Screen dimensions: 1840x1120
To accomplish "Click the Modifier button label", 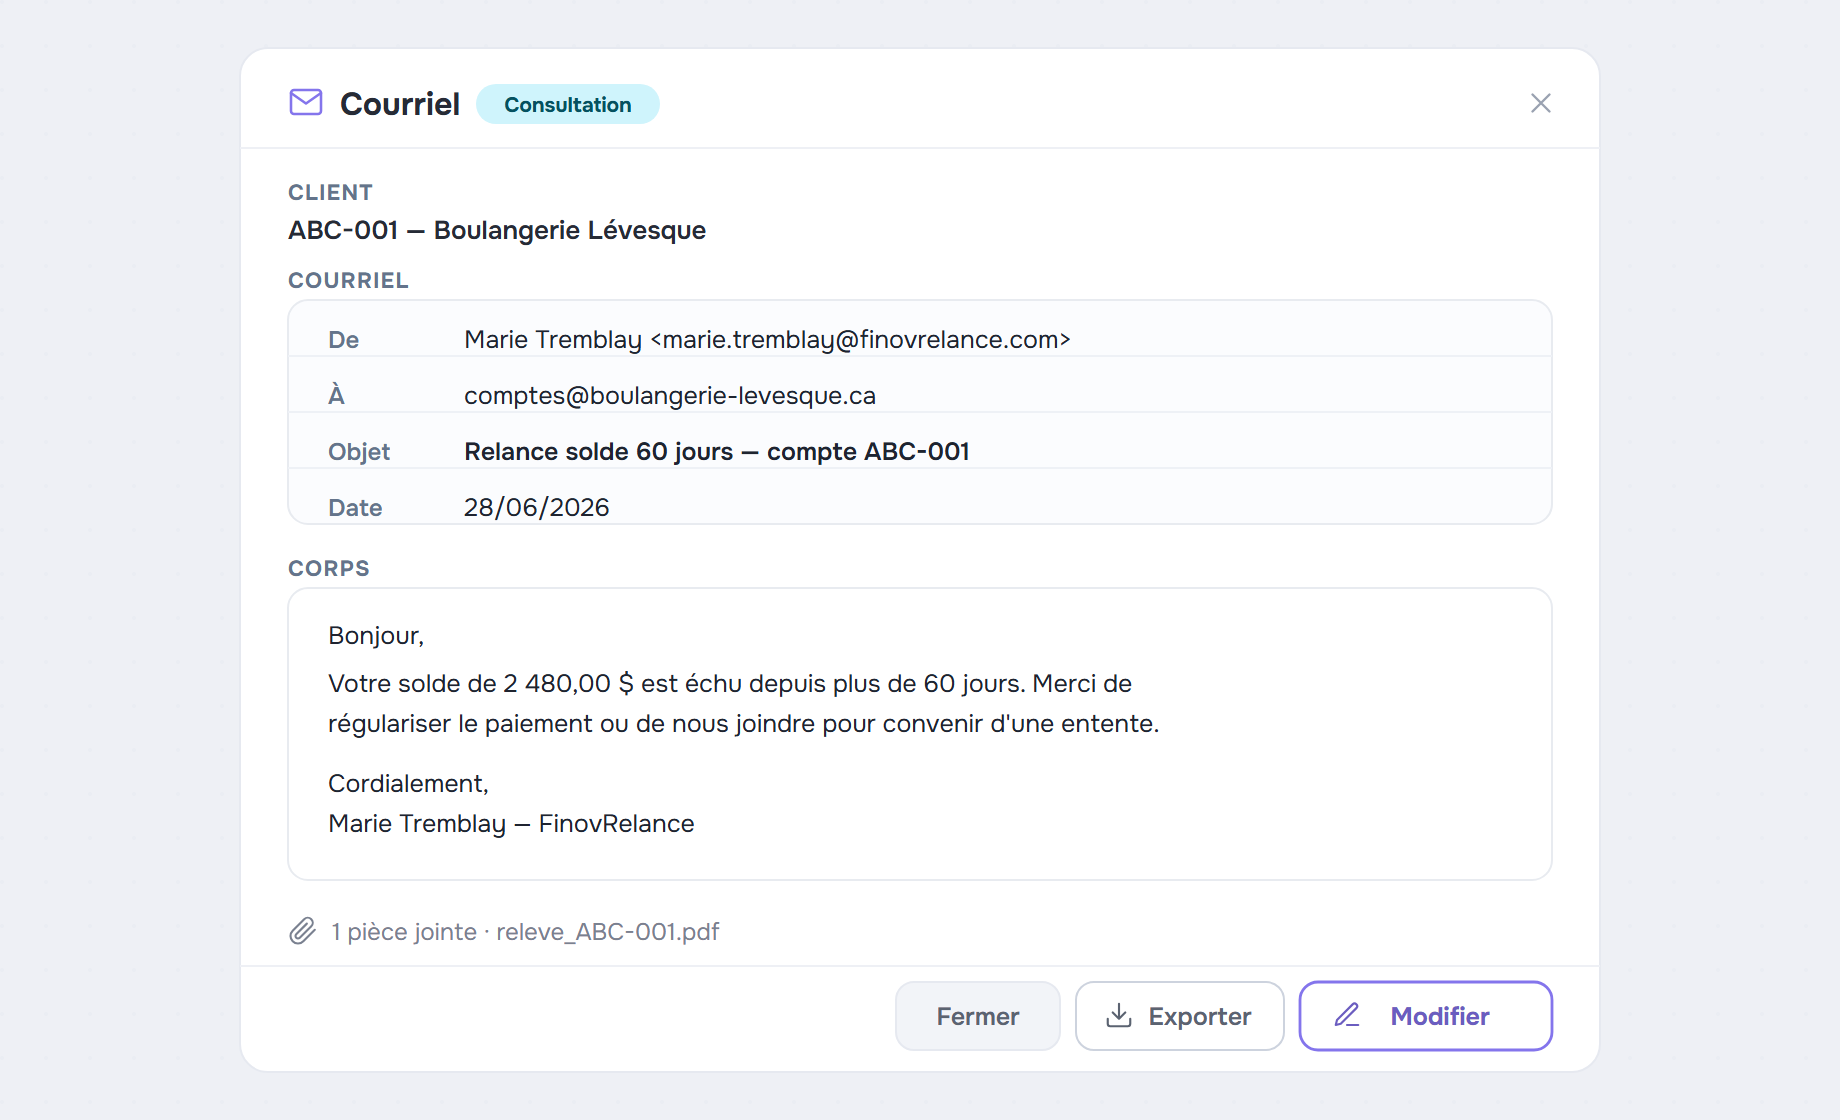I will pos(1440,1016).
